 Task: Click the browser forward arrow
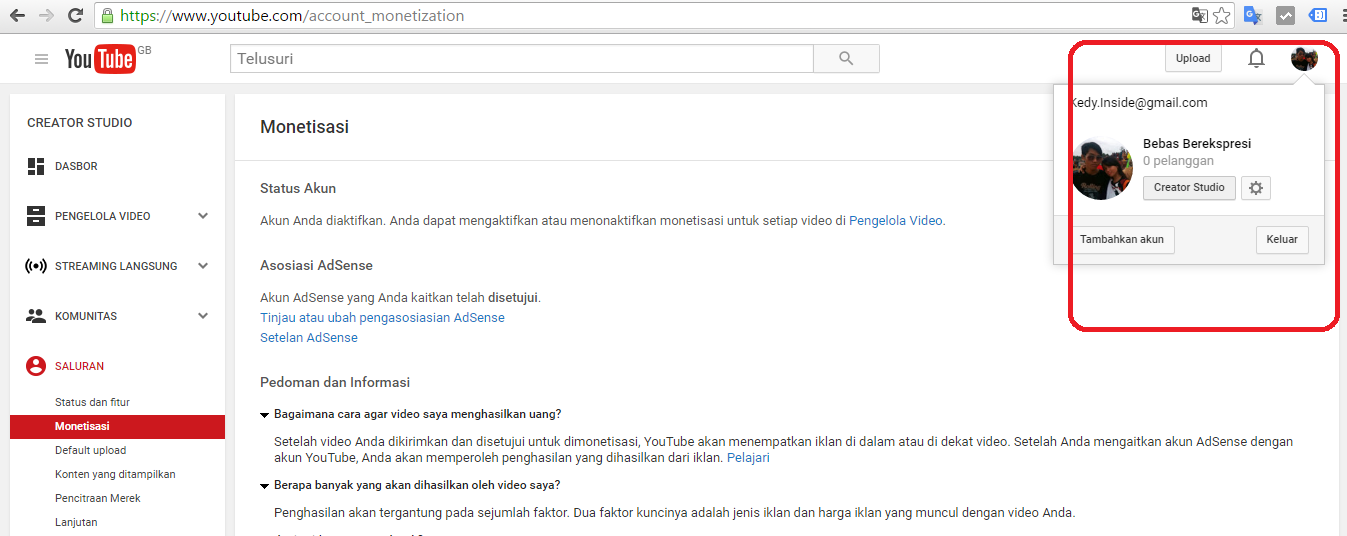click(46, 16)
